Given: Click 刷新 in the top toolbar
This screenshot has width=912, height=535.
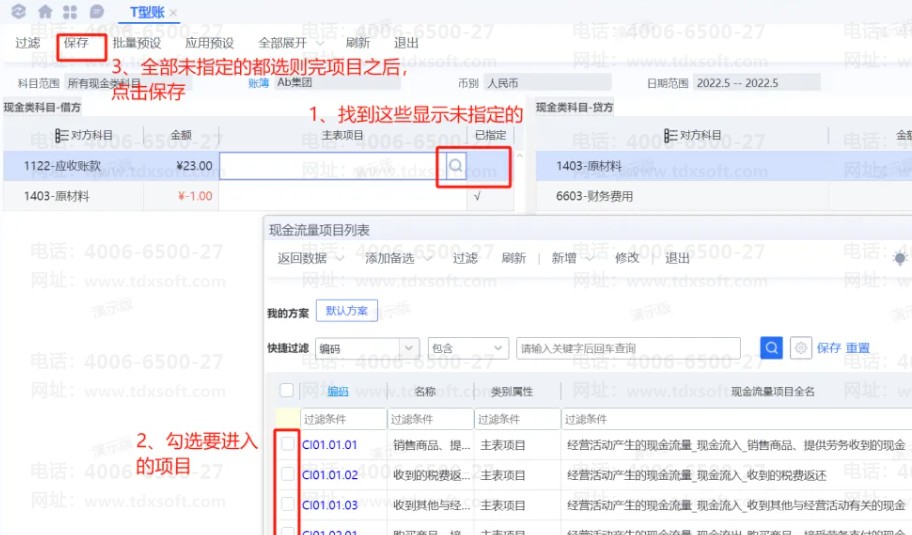Looking at the screenshot, I should point(357,43).
